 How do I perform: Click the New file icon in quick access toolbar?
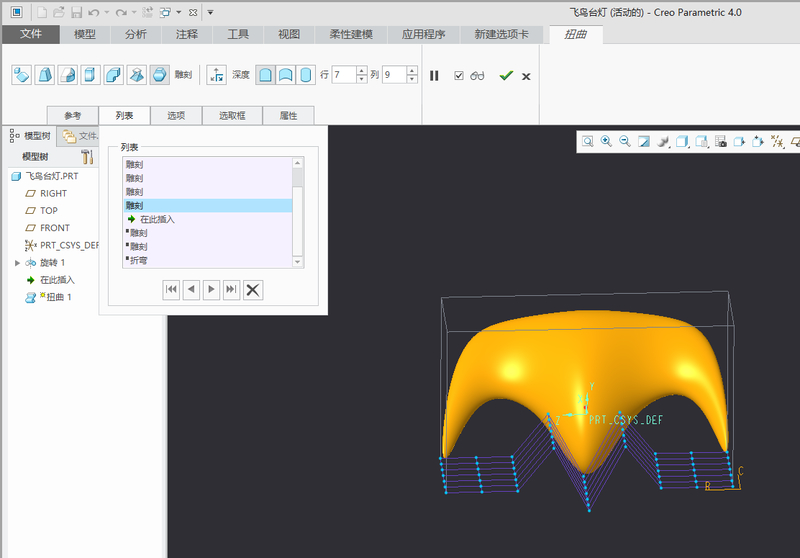click(x=42, y=12)
